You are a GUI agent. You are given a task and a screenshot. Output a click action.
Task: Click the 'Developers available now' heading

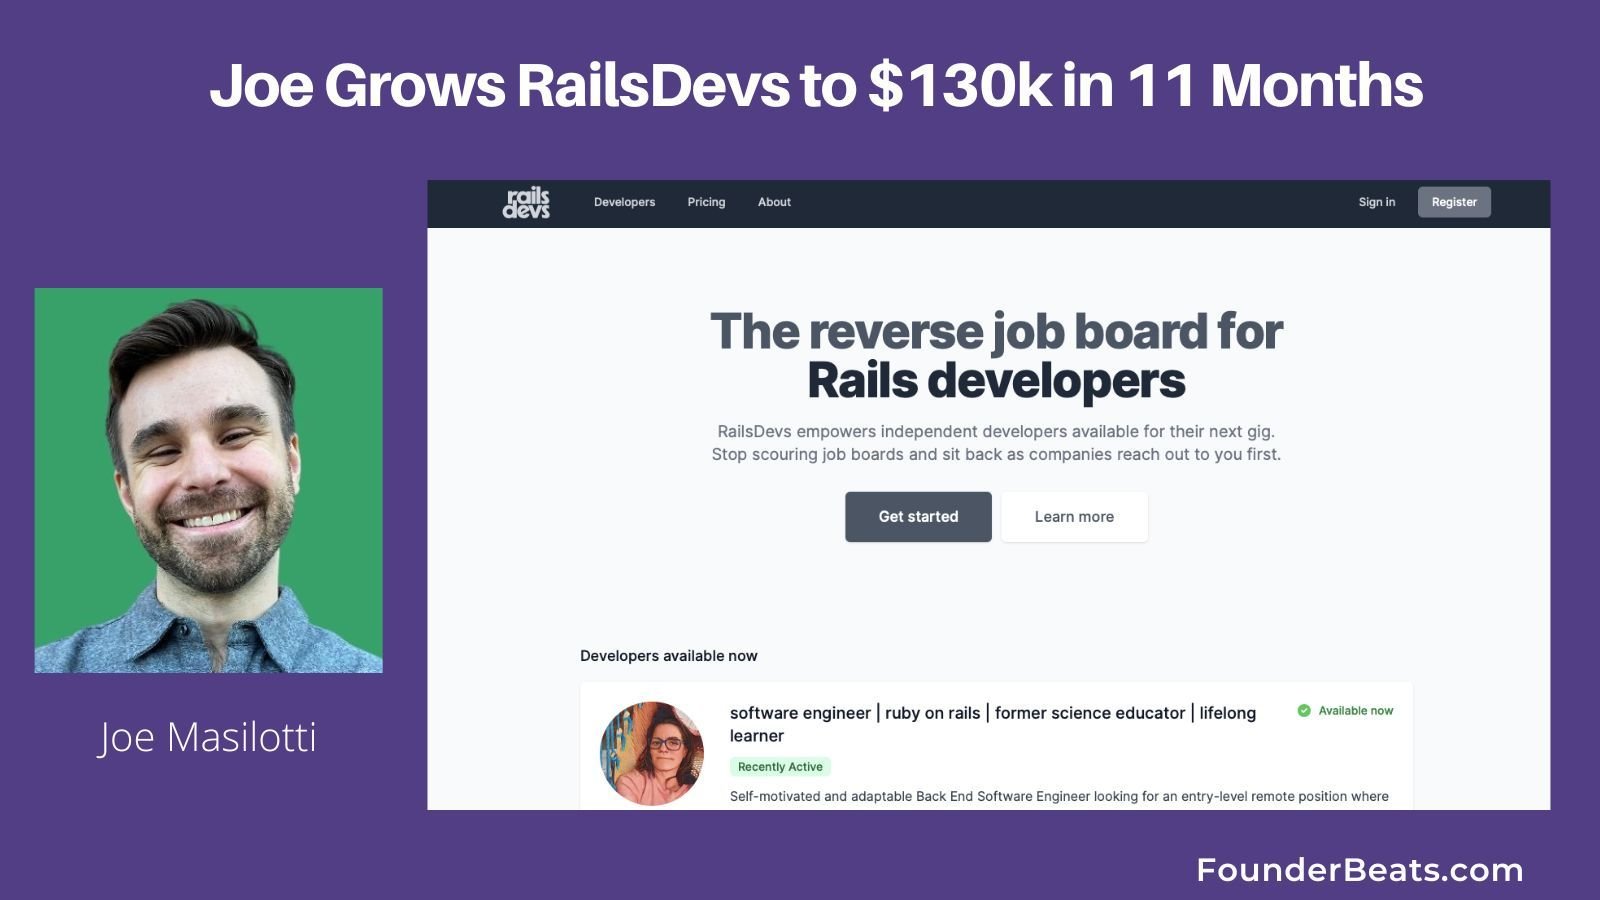668,656
